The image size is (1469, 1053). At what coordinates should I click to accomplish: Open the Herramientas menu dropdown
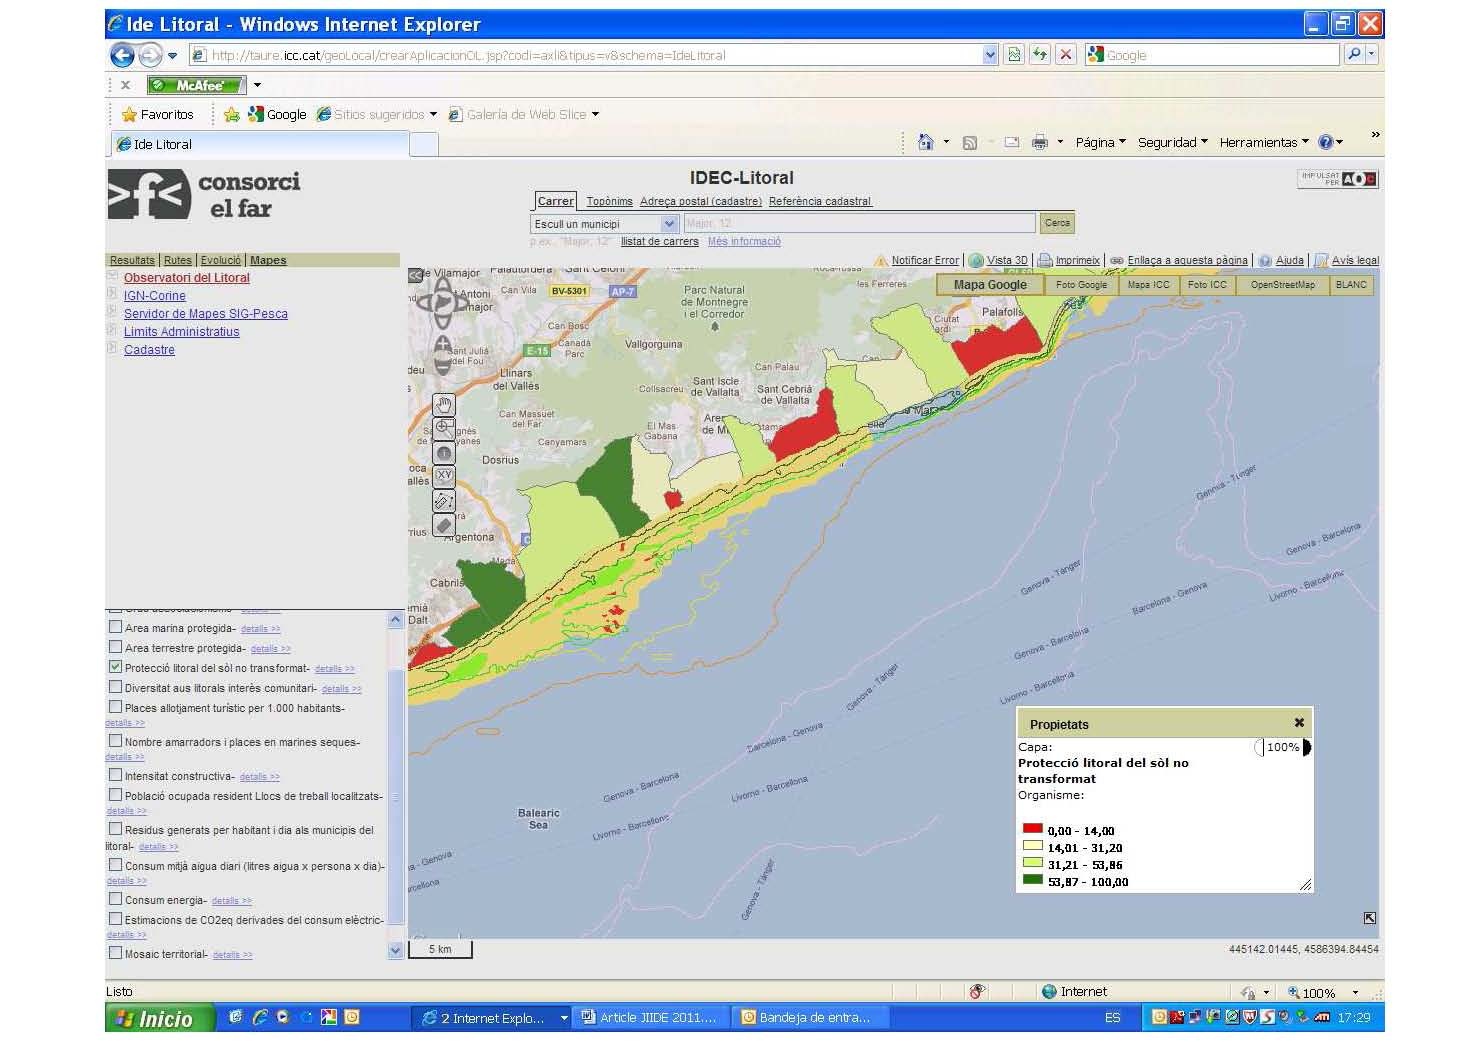(1263, 142)
